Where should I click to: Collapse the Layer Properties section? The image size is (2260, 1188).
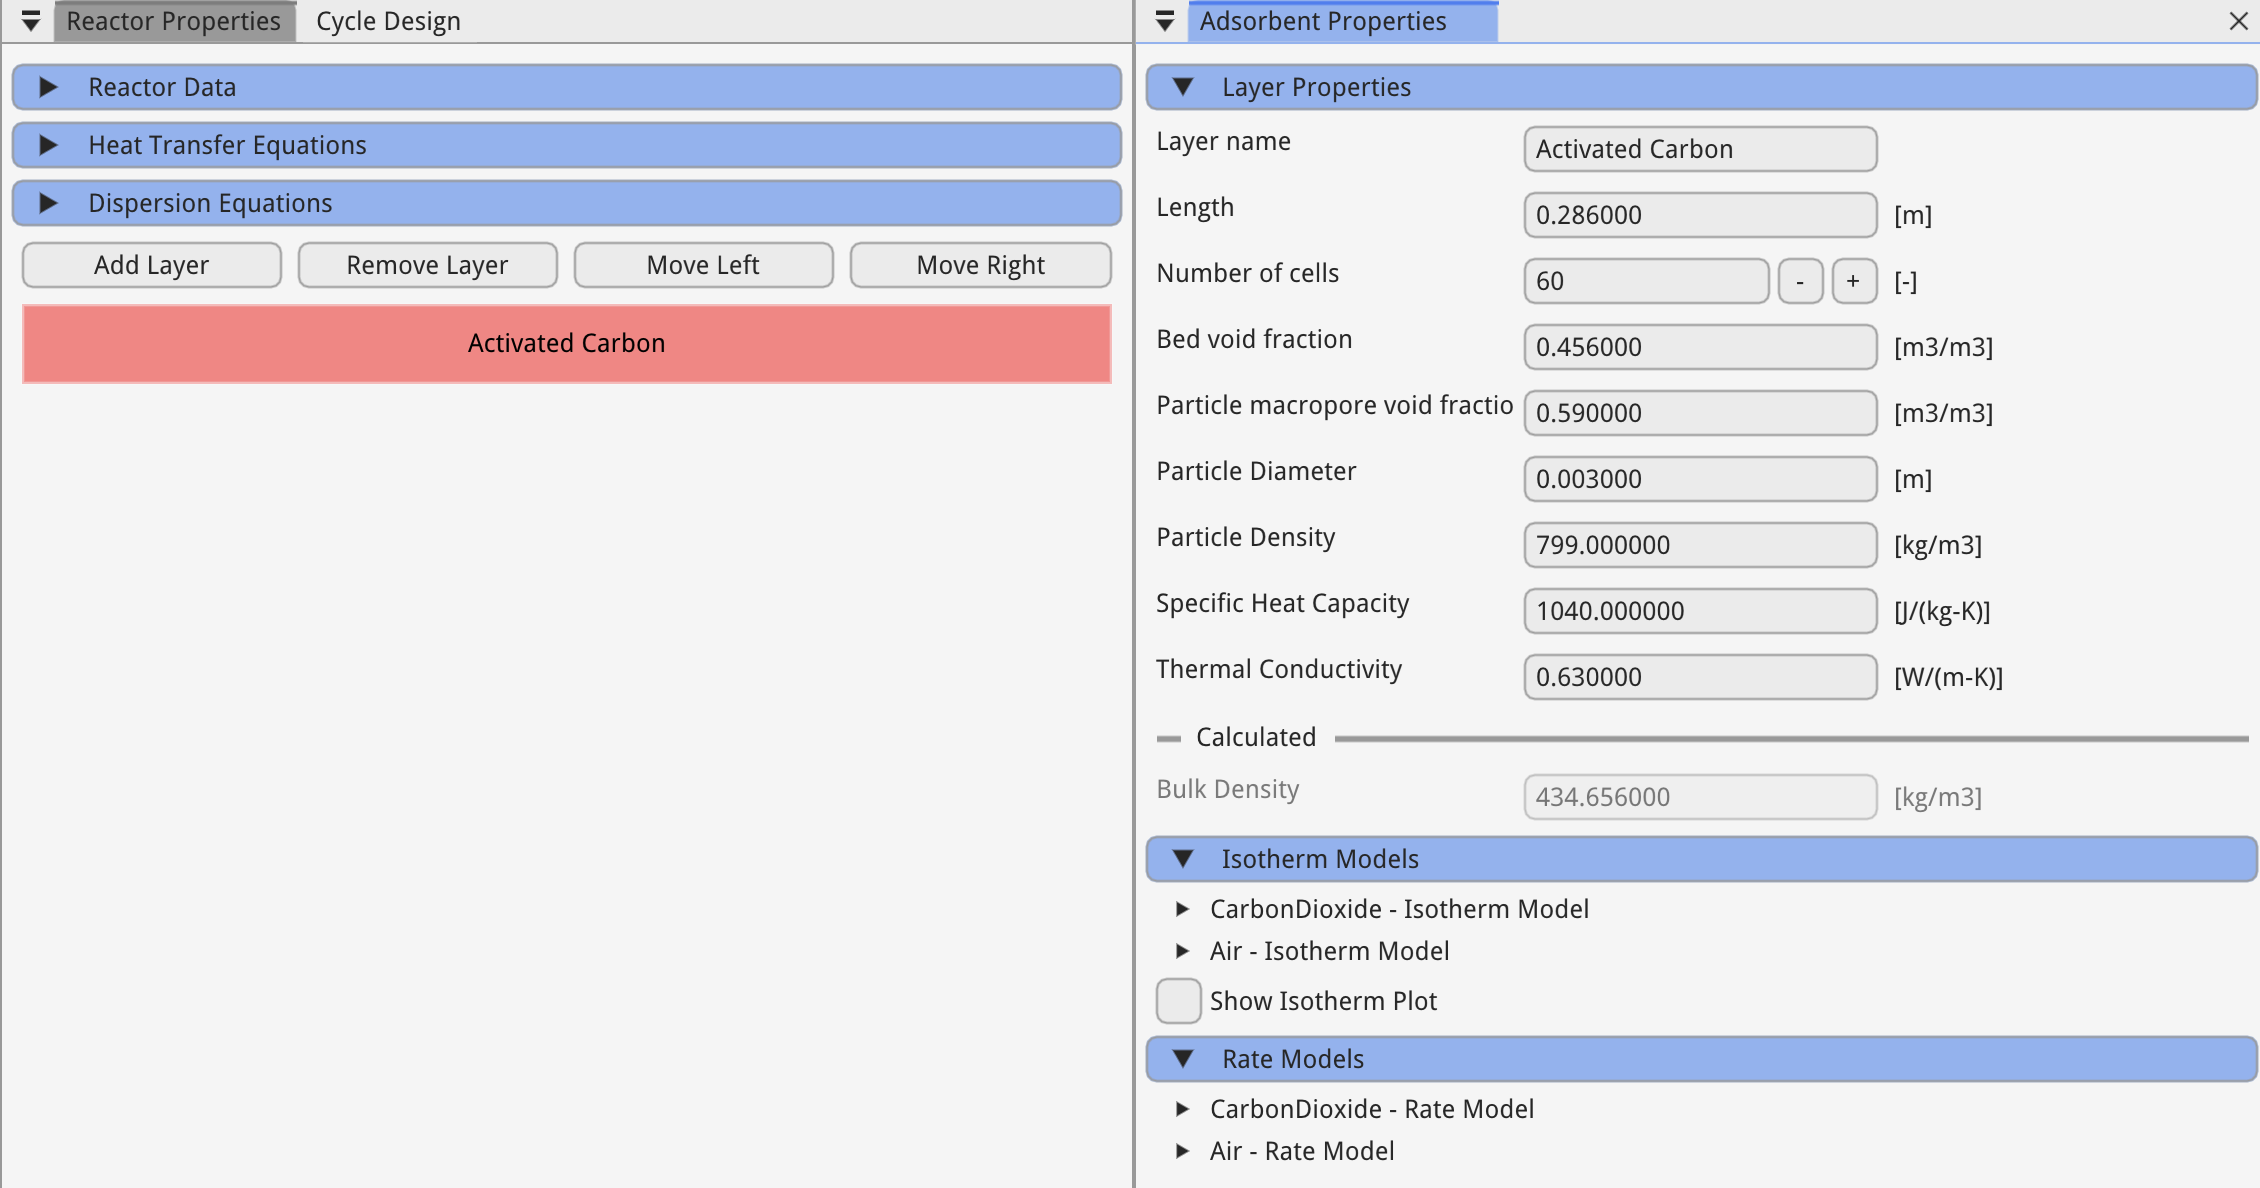click(x=1183, y=87)
